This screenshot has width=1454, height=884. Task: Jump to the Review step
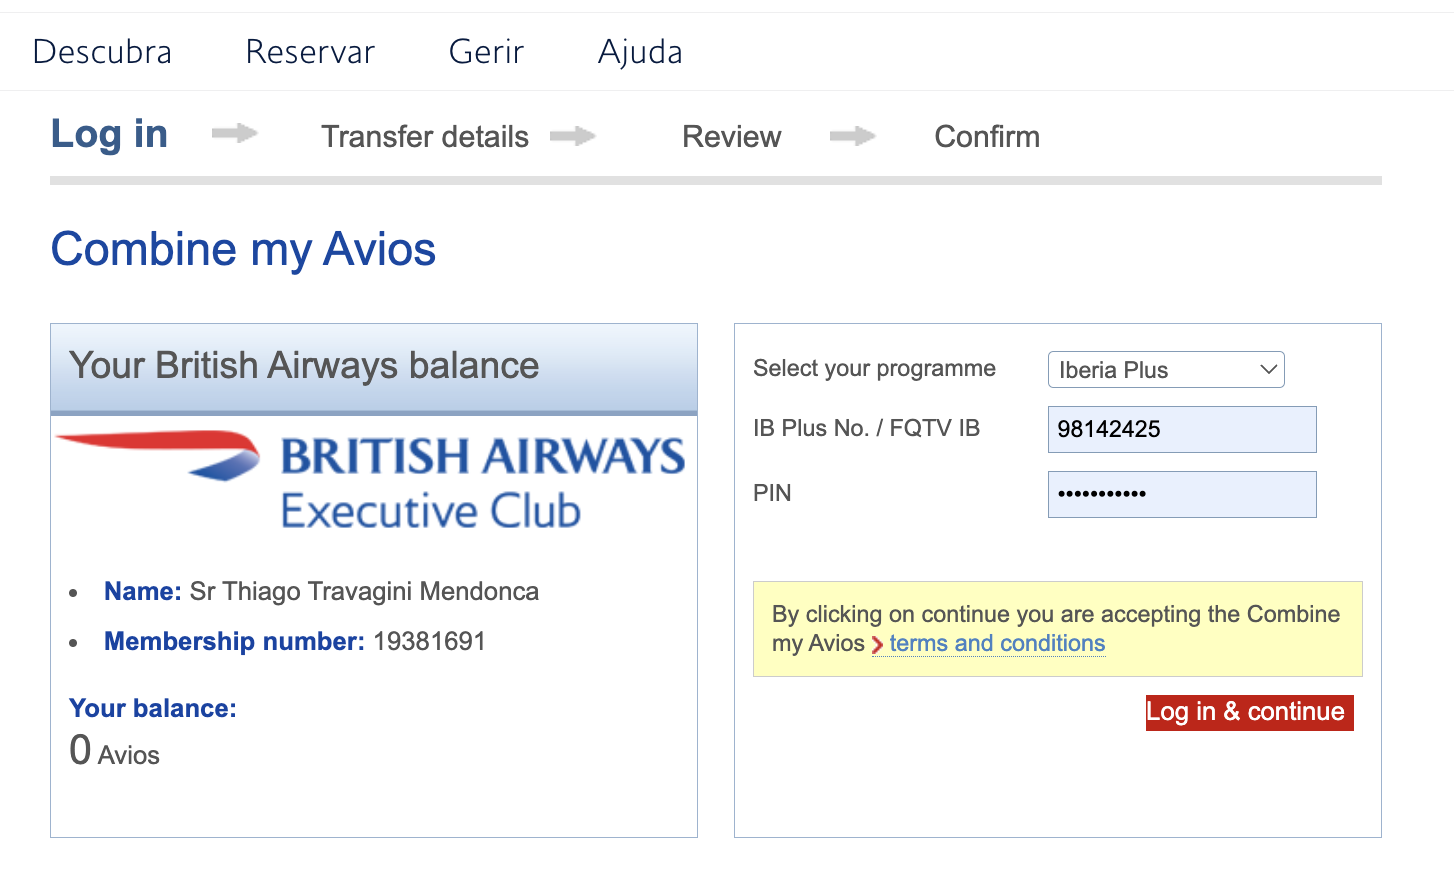pyautogui.click(x=731, y=137)
